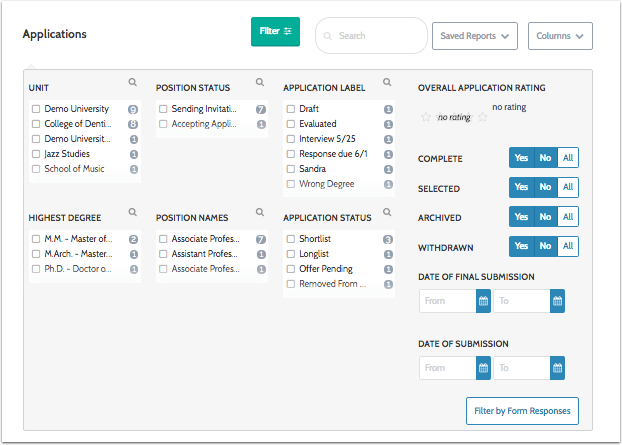Click Final Submission To date field
Screen dimensions: 622x445
[x=522, y=301]
